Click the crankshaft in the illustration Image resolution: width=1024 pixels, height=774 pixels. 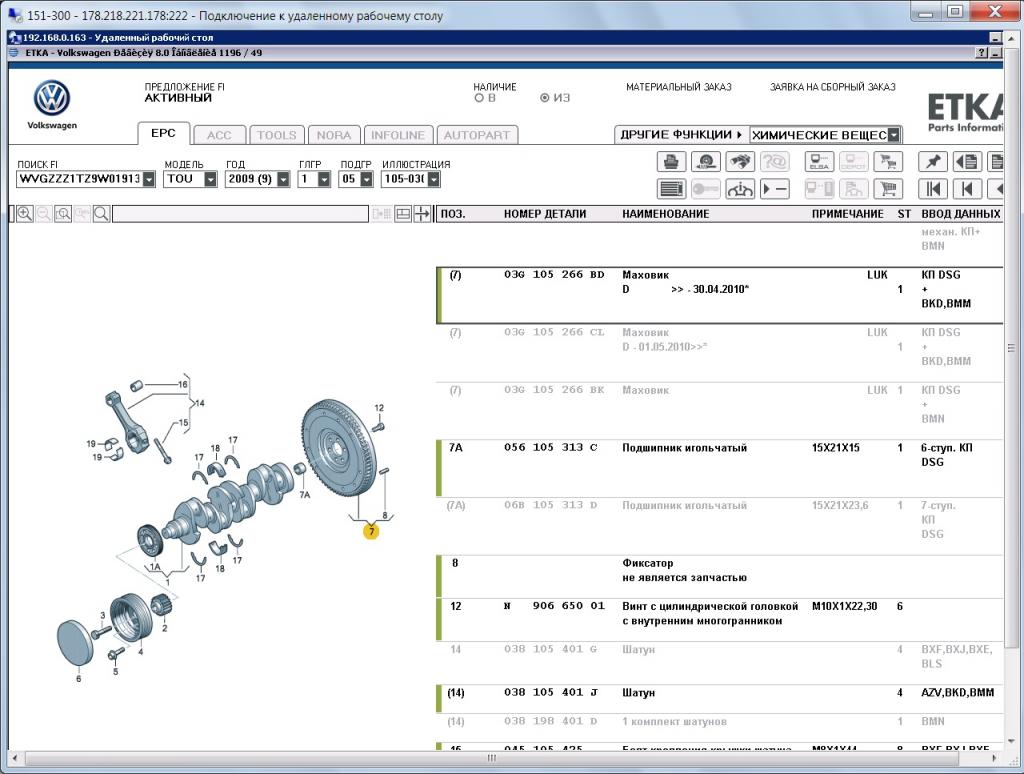(228, 503)
